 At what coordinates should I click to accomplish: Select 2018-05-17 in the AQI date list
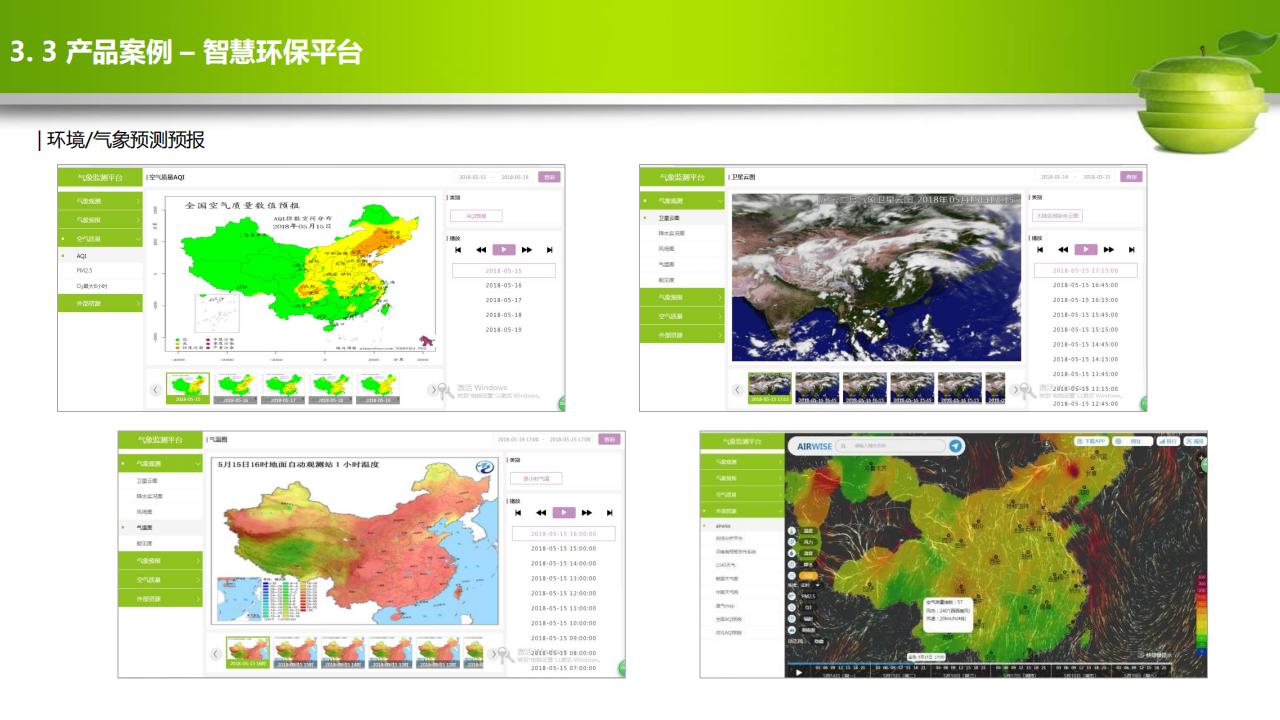[504, 300]
